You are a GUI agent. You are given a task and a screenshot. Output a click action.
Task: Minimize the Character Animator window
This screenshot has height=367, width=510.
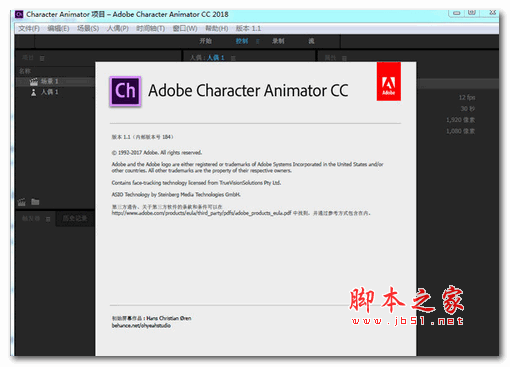click(x=457, y=13)
